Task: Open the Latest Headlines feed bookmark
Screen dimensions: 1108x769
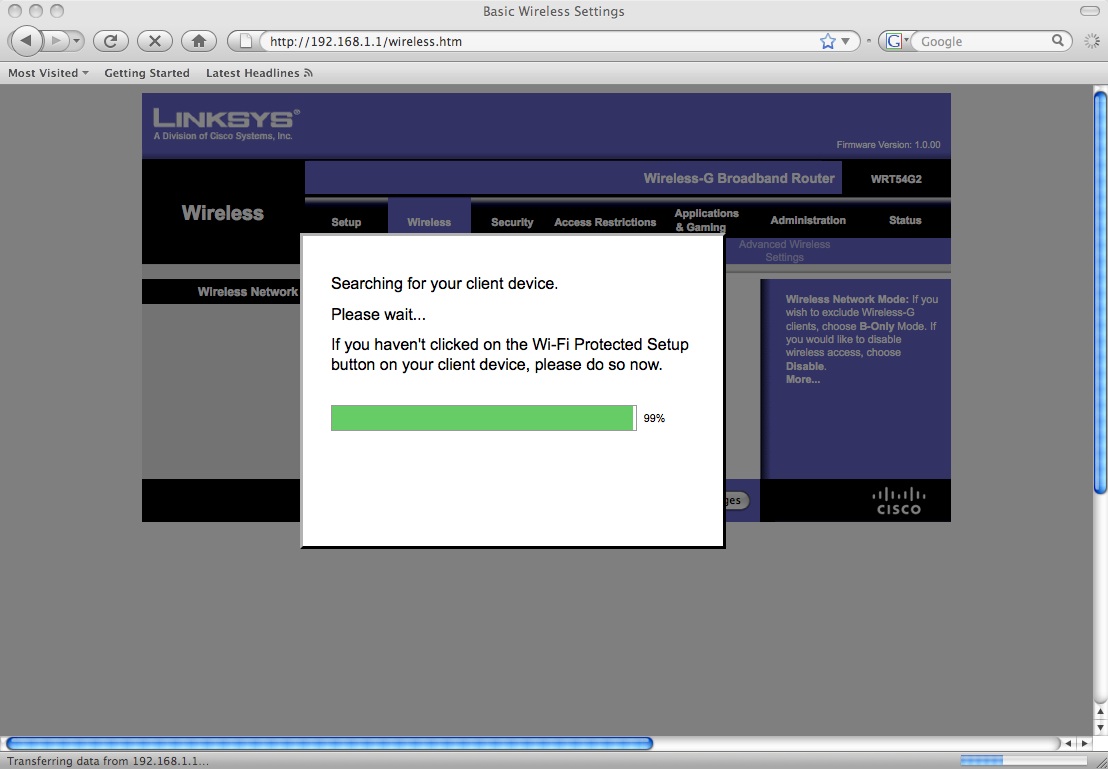Action: coord(259,73)
